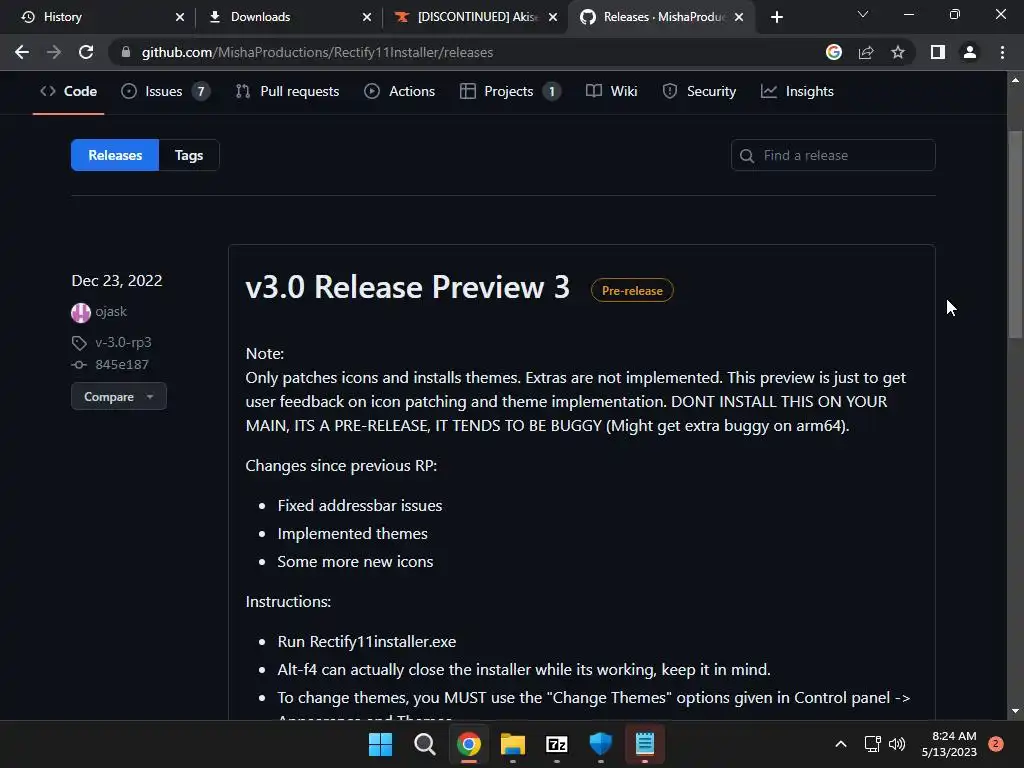
Task: Close the Releases MishaProductions tab
Action: tap(739, 17)
